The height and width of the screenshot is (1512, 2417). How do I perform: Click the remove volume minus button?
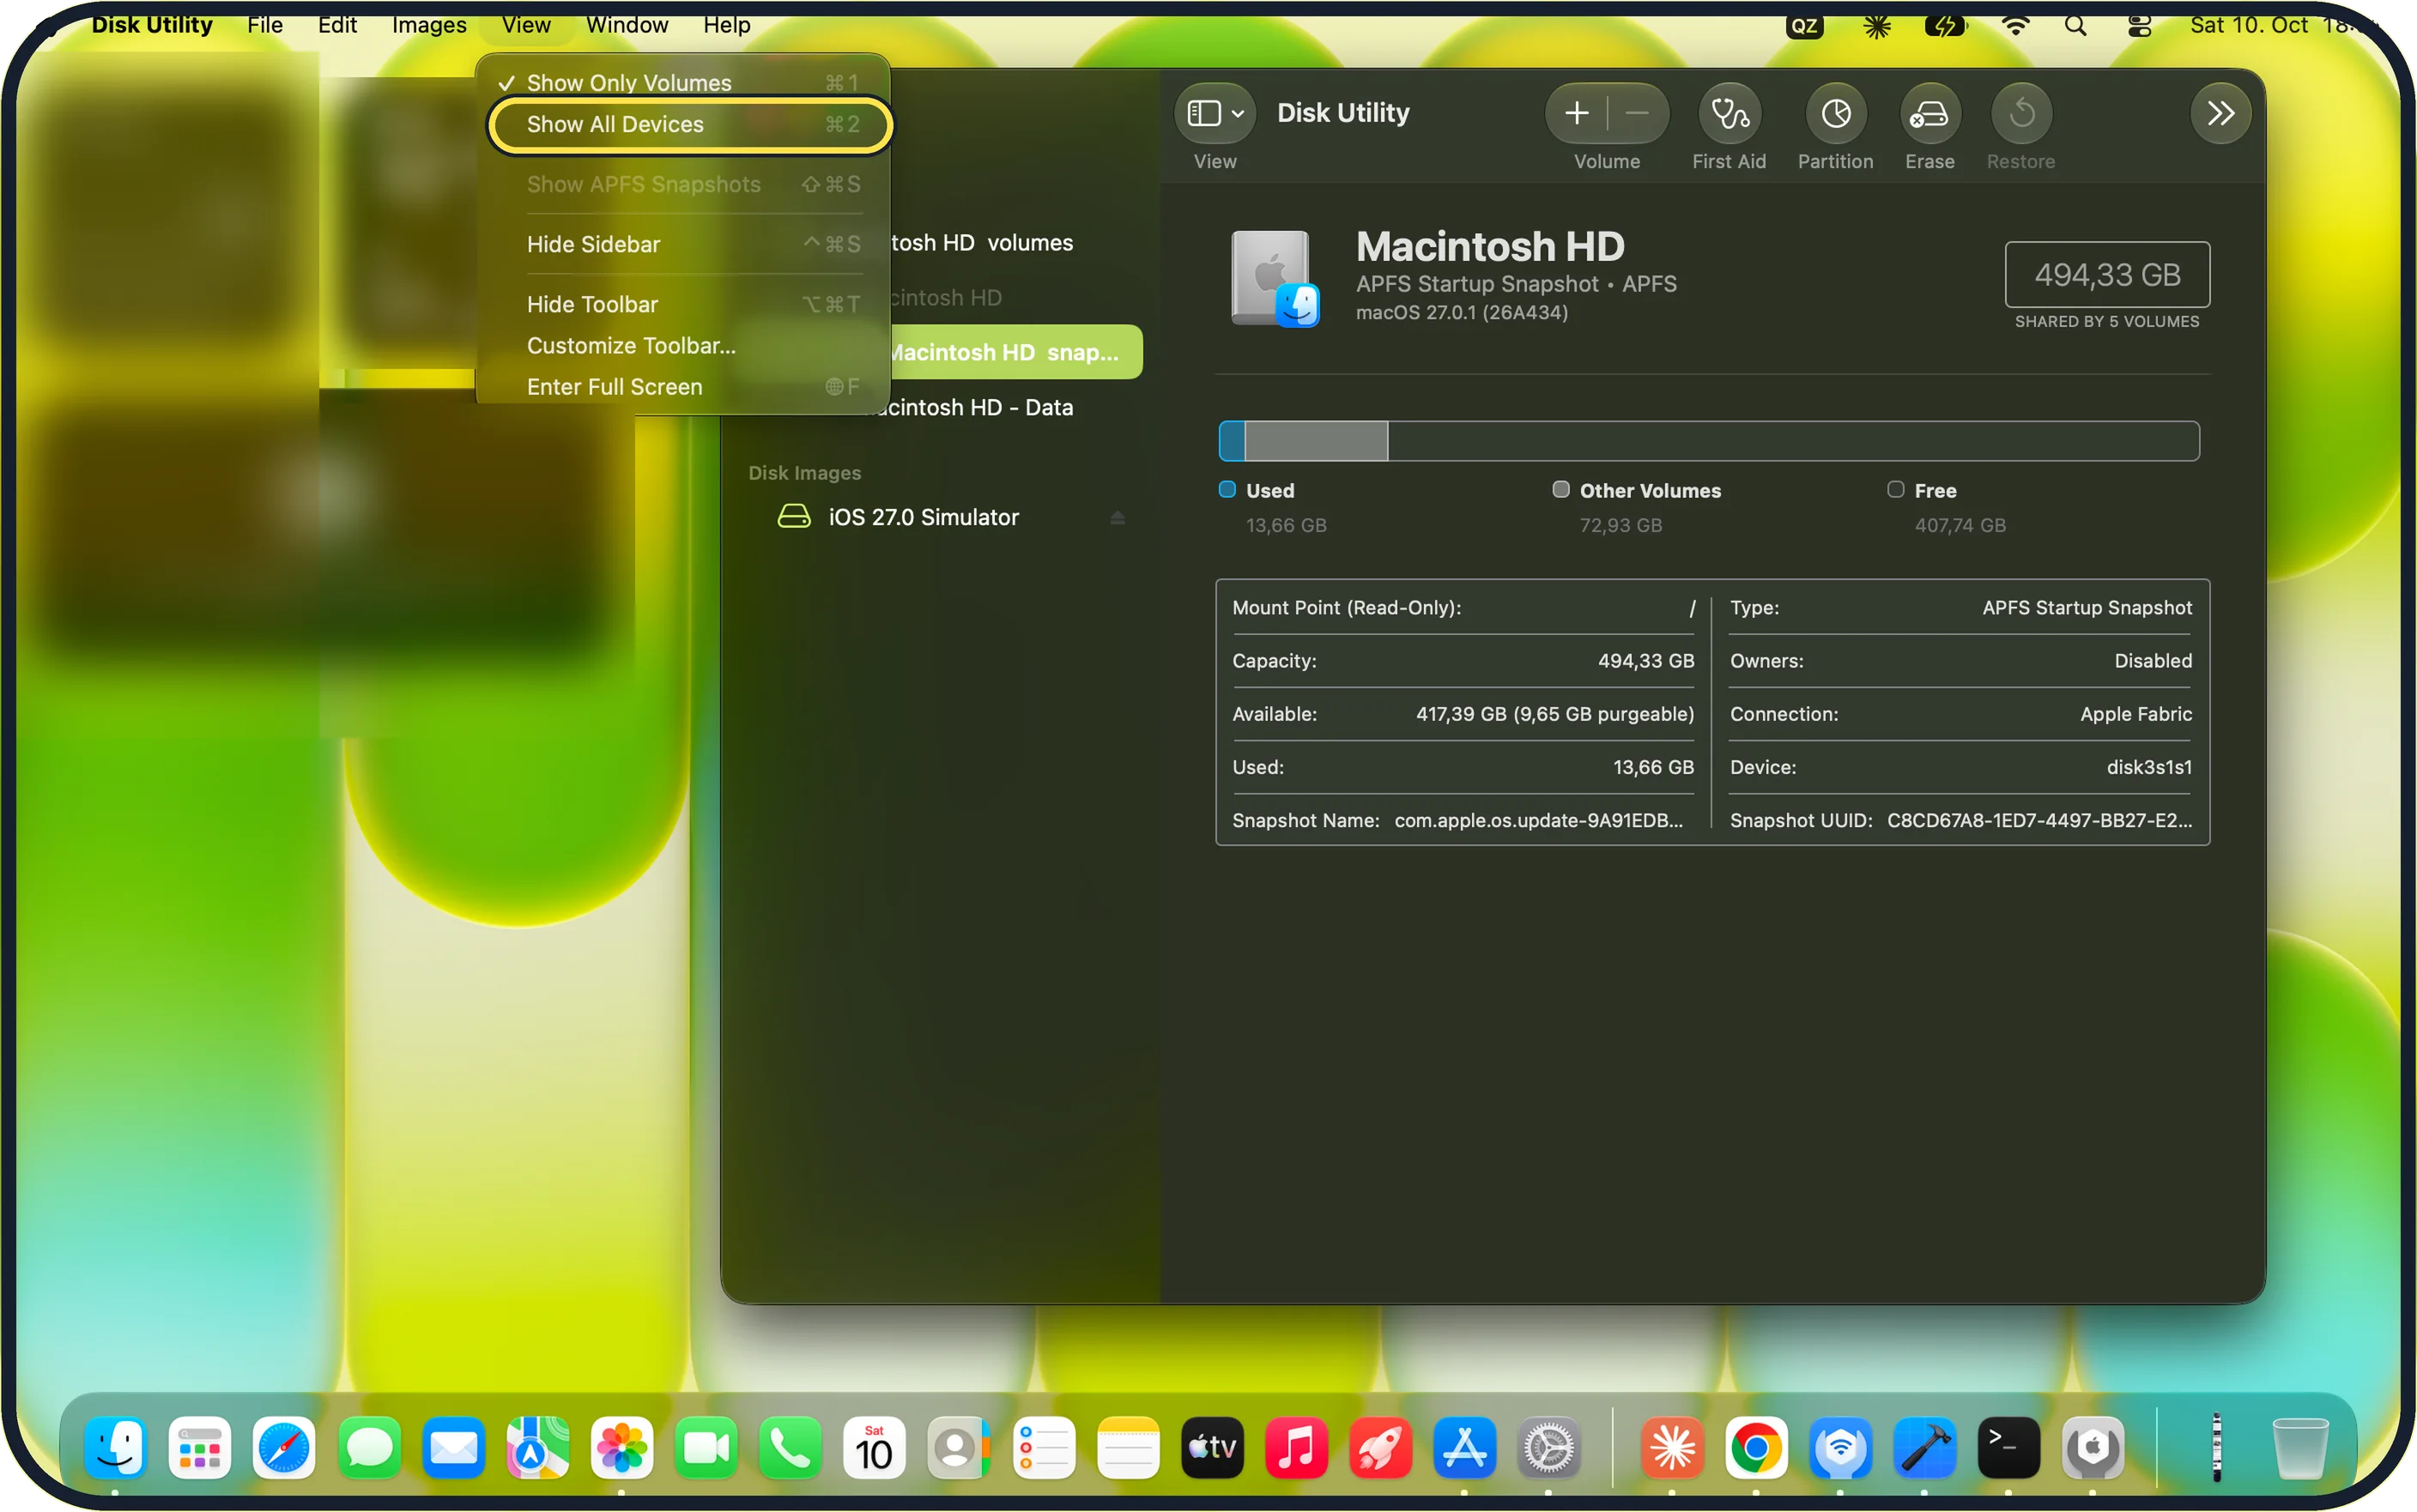tap(1637, 114)
